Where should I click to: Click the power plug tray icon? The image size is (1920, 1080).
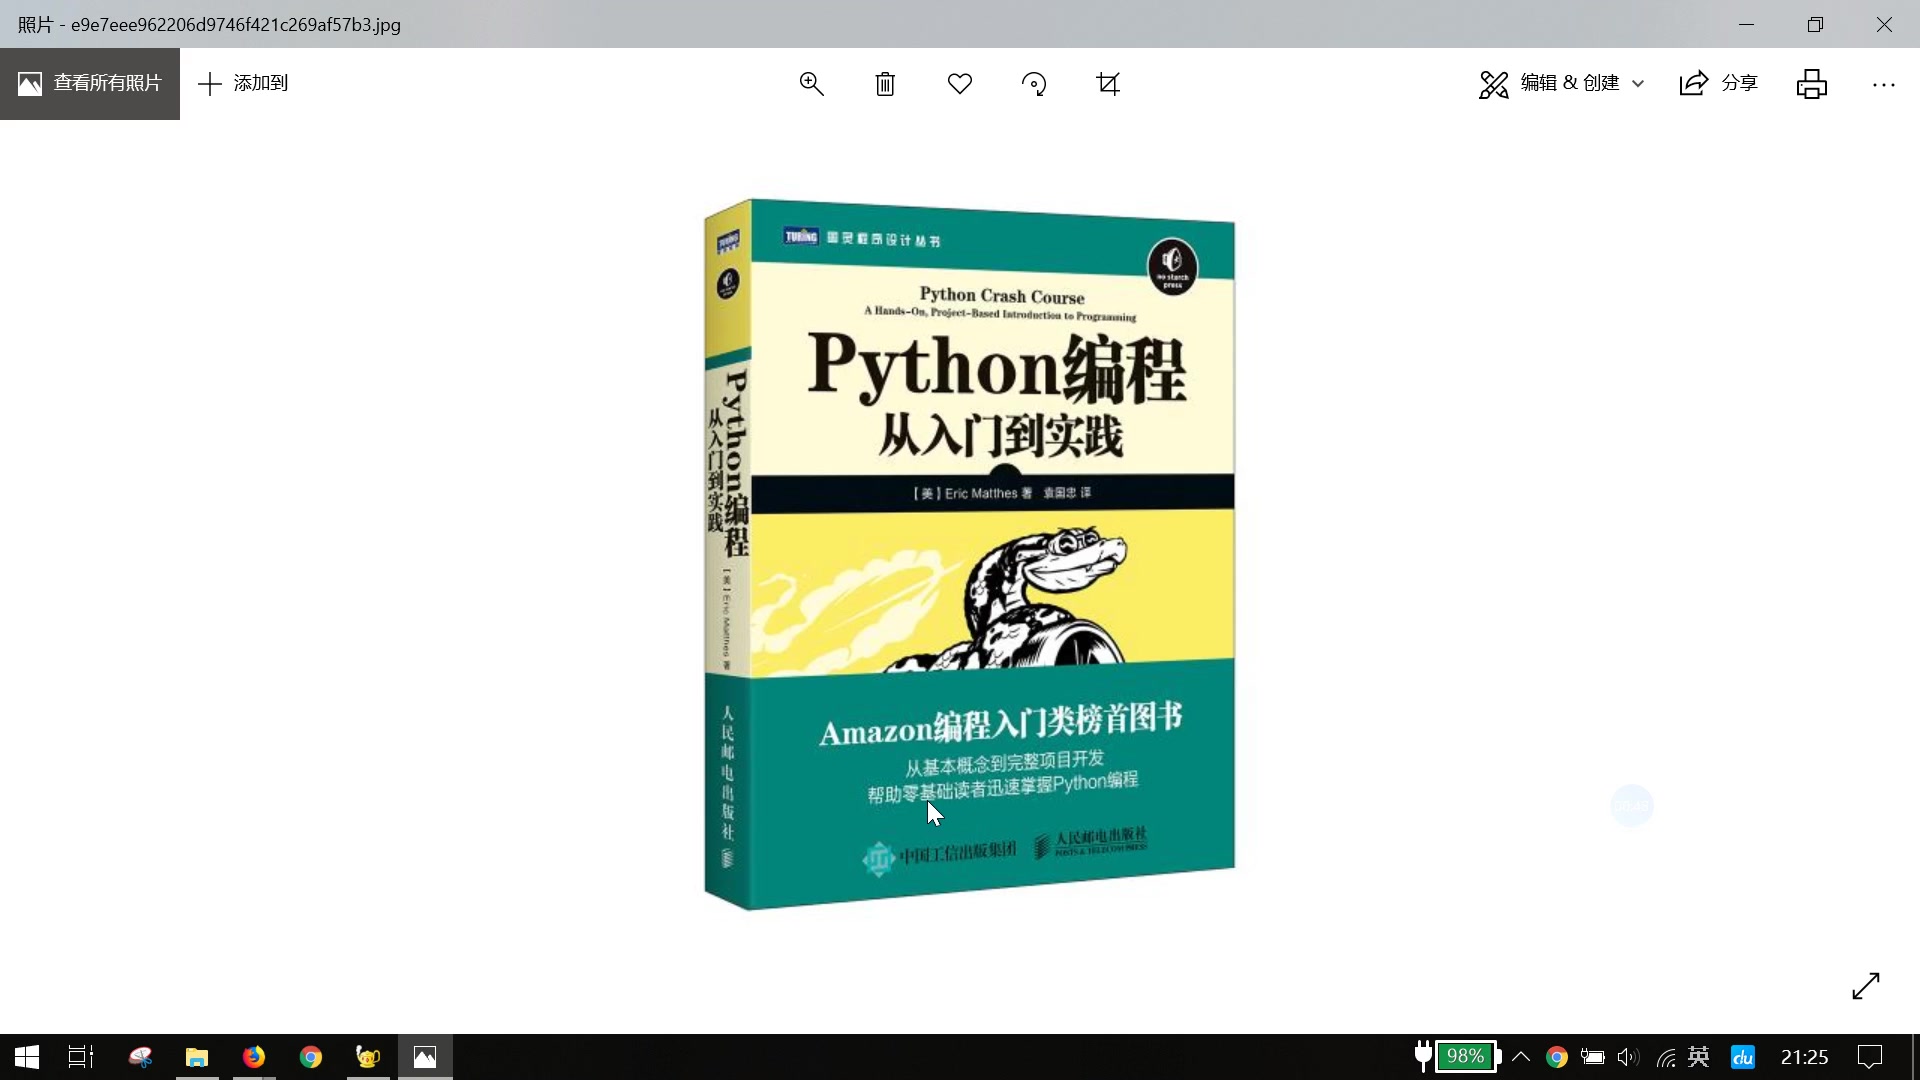[x=1423, y=1056]
